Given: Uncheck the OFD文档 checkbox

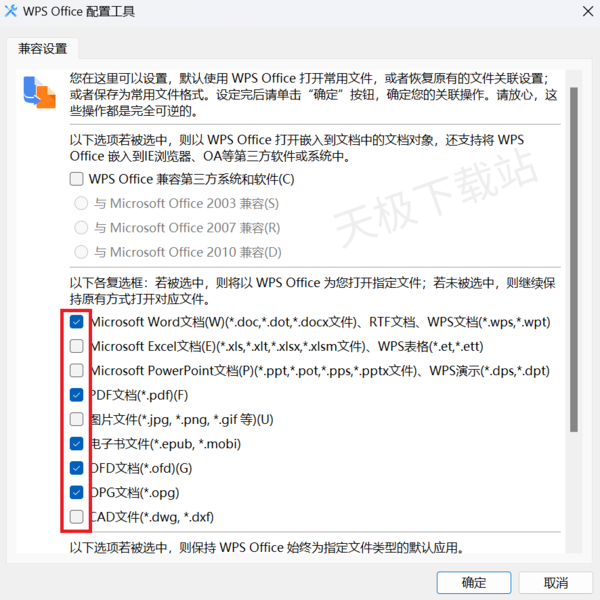Looking at the screenshot, I should coord(77,468).
